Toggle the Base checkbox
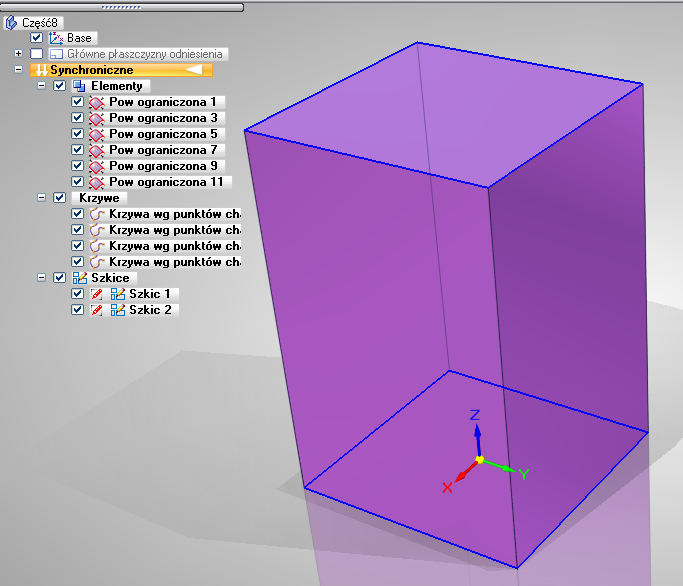Viewport: 683px width, 586px height. tap(37, 38)
